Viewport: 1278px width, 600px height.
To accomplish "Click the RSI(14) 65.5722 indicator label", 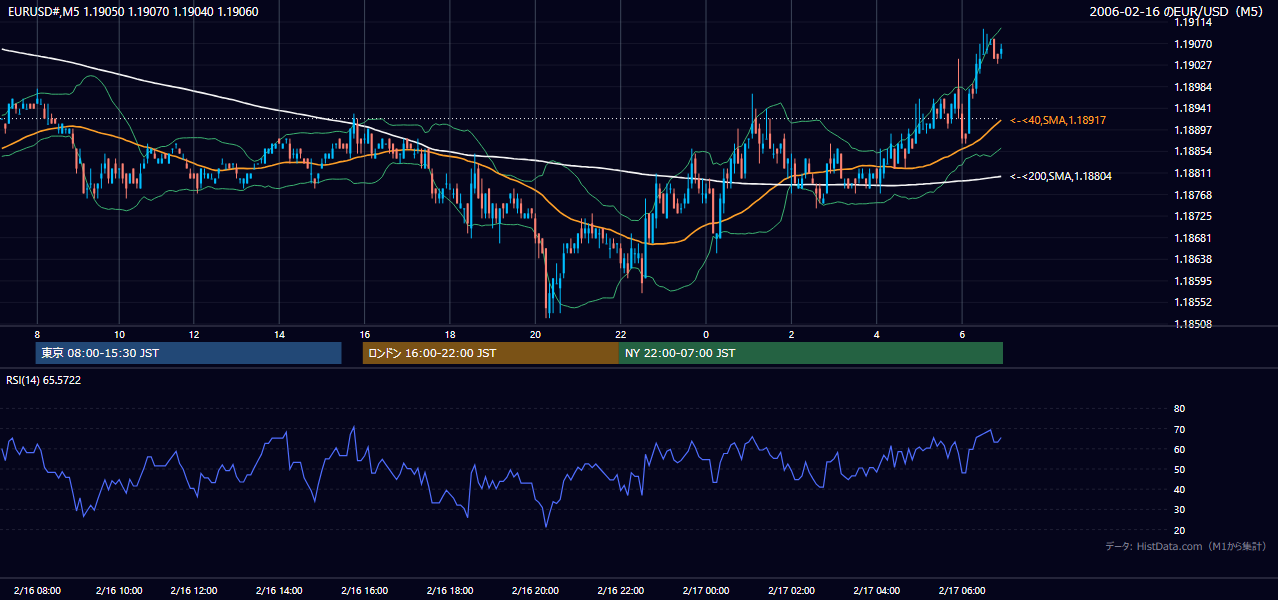I will pyautogui.click(x=44, y=380).
